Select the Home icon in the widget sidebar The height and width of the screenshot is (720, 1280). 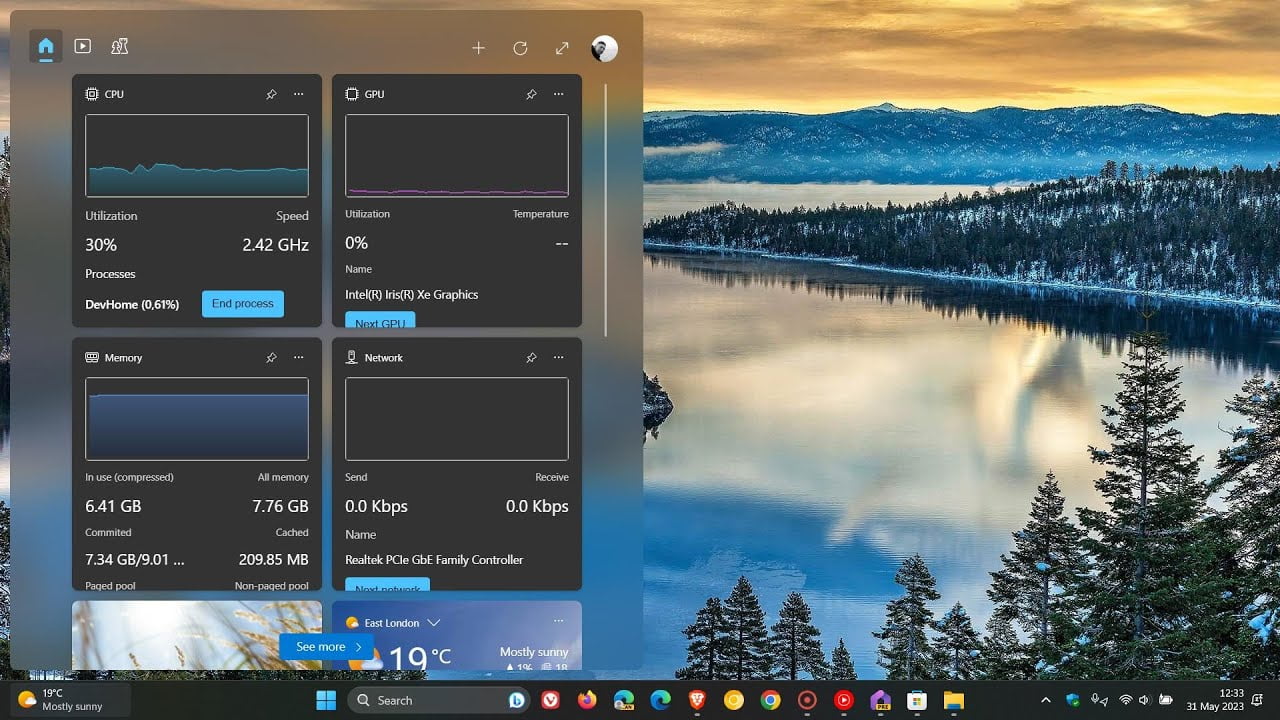tap(45, 46)
